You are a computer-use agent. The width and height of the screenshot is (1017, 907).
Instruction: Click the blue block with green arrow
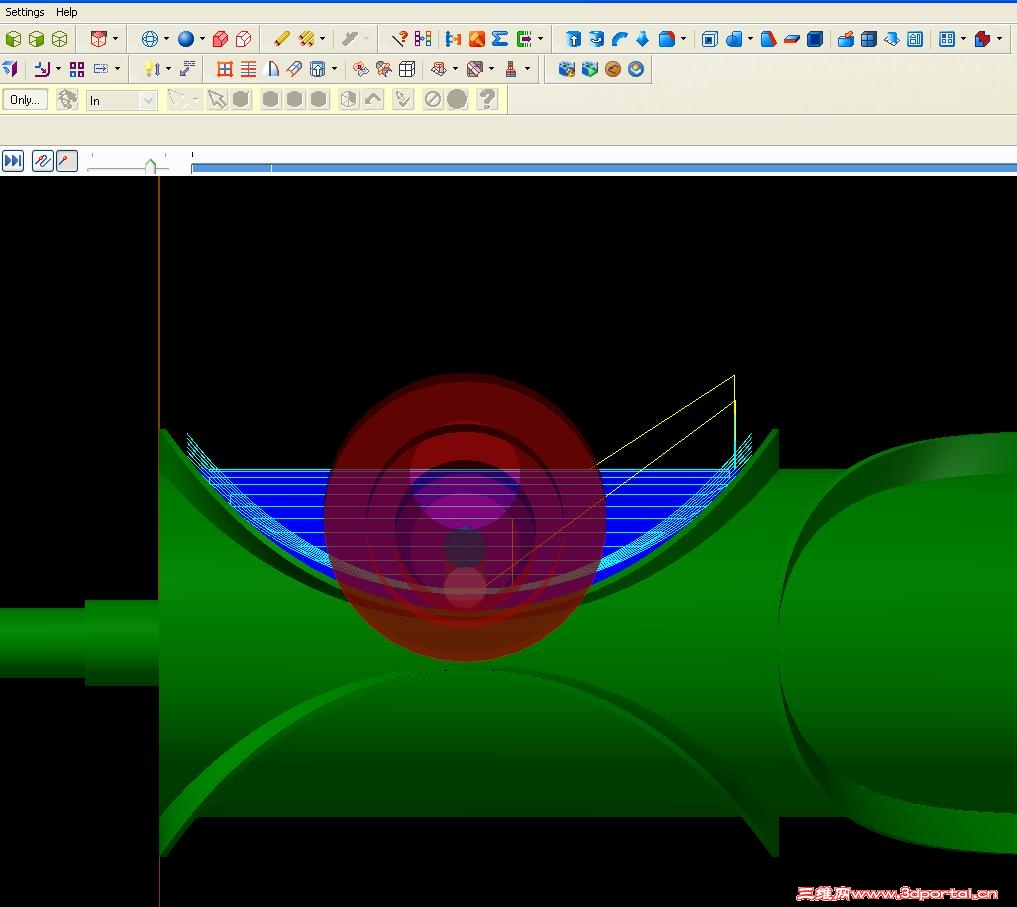[x=590, y=69]
